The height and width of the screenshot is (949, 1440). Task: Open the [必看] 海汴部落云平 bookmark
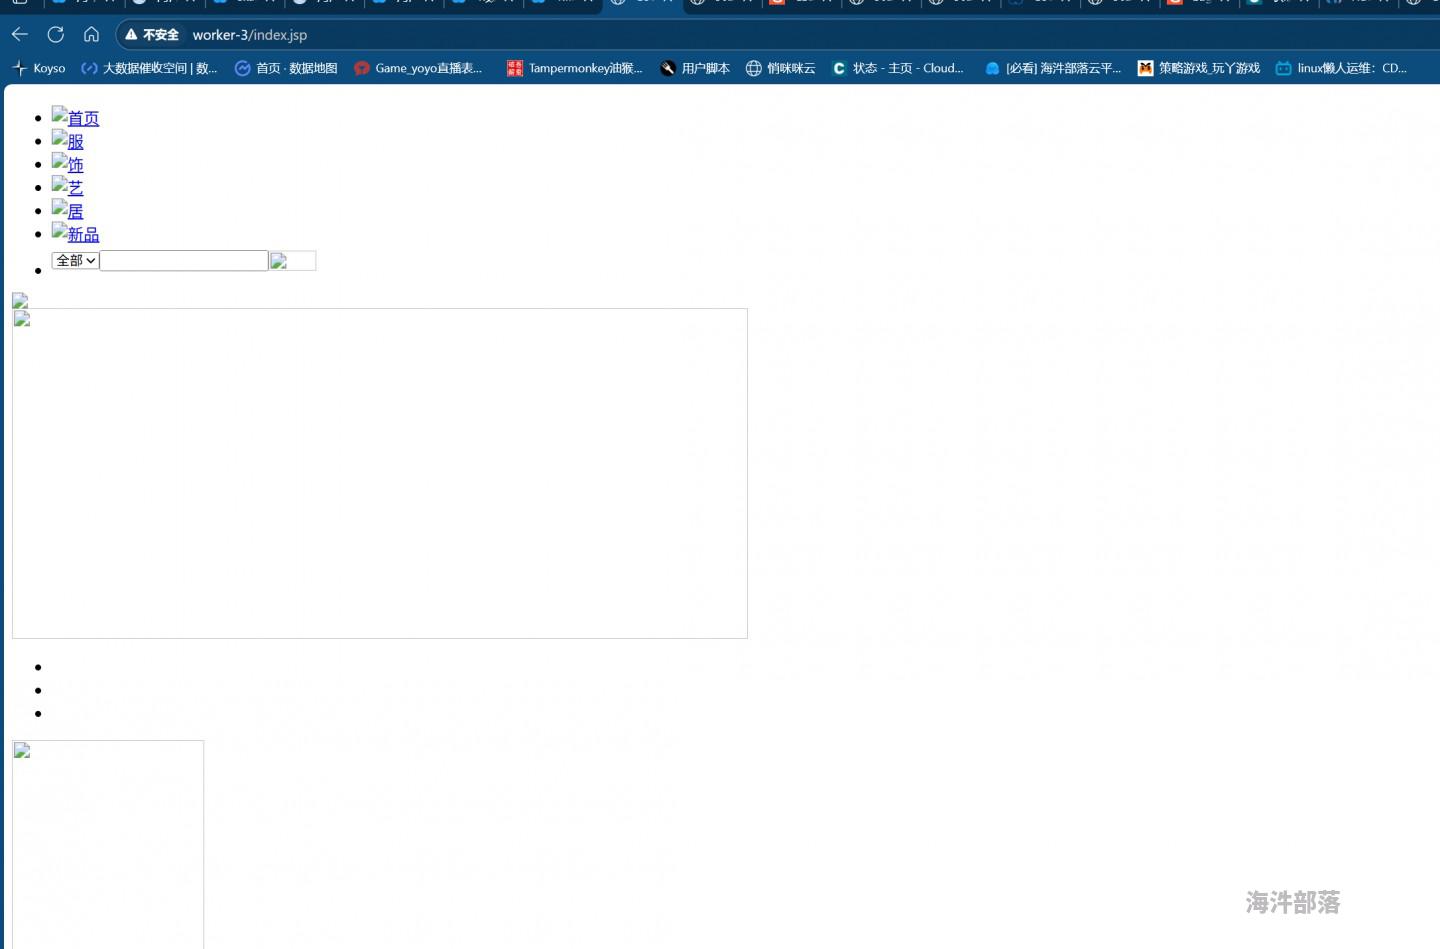1053,68
